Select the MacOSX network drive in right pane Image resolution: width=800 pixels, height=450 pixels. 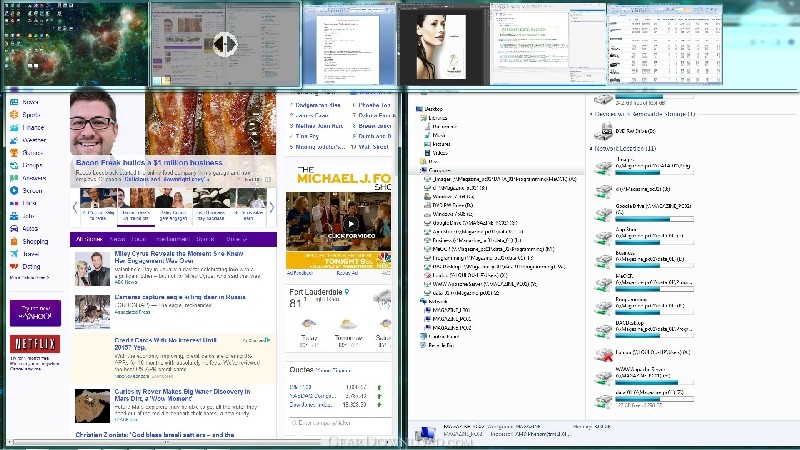[x=603, y=284]
